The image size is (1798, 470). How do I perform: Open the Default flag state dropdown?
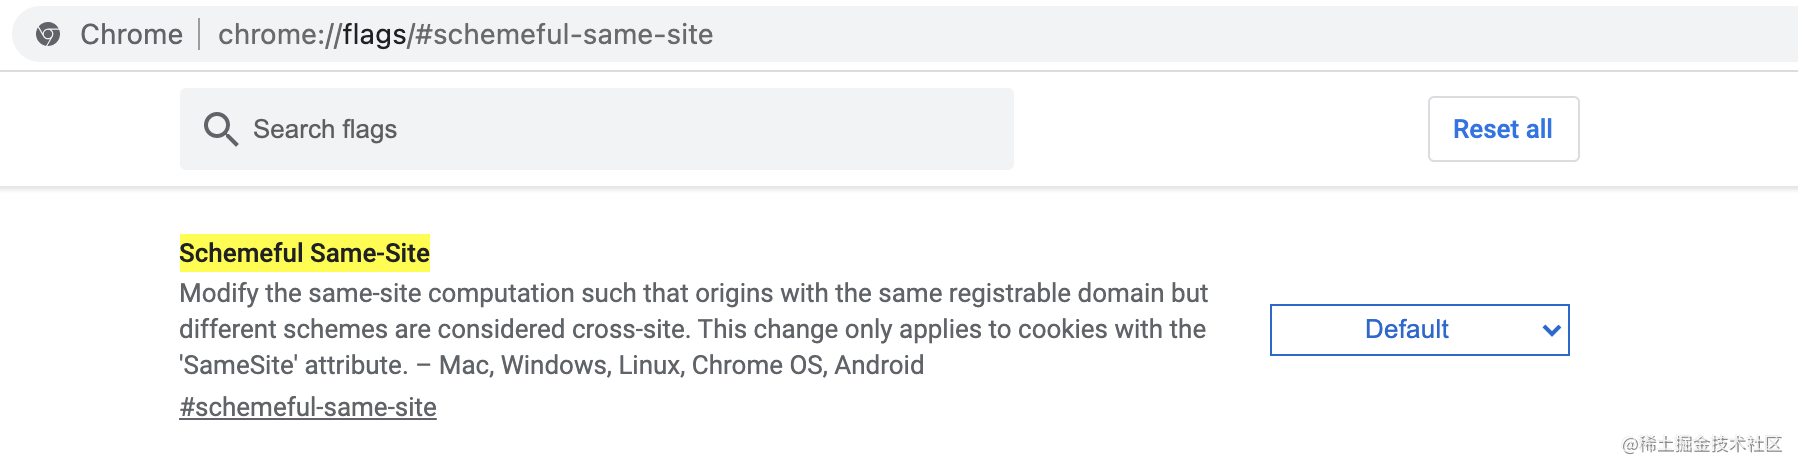pyautogui.click(x=1419, y=330)
